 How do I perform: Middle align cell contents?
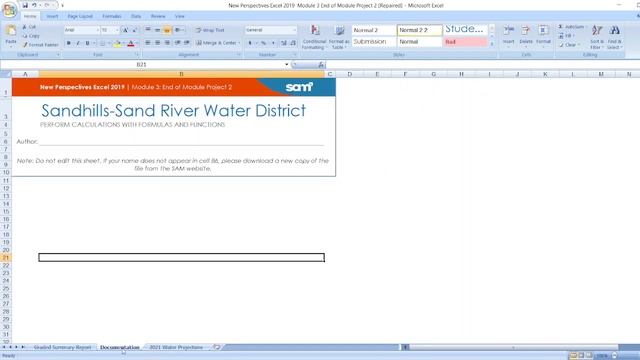pyautogui.click(x=158, y=30)
